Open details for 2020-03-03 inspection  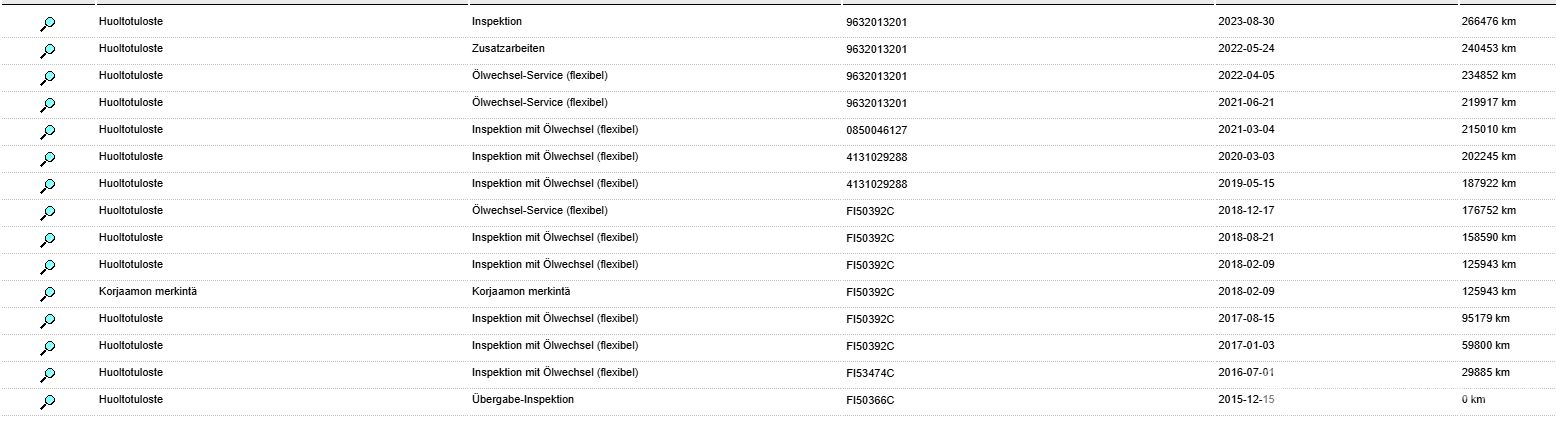[x=48, y=159]
